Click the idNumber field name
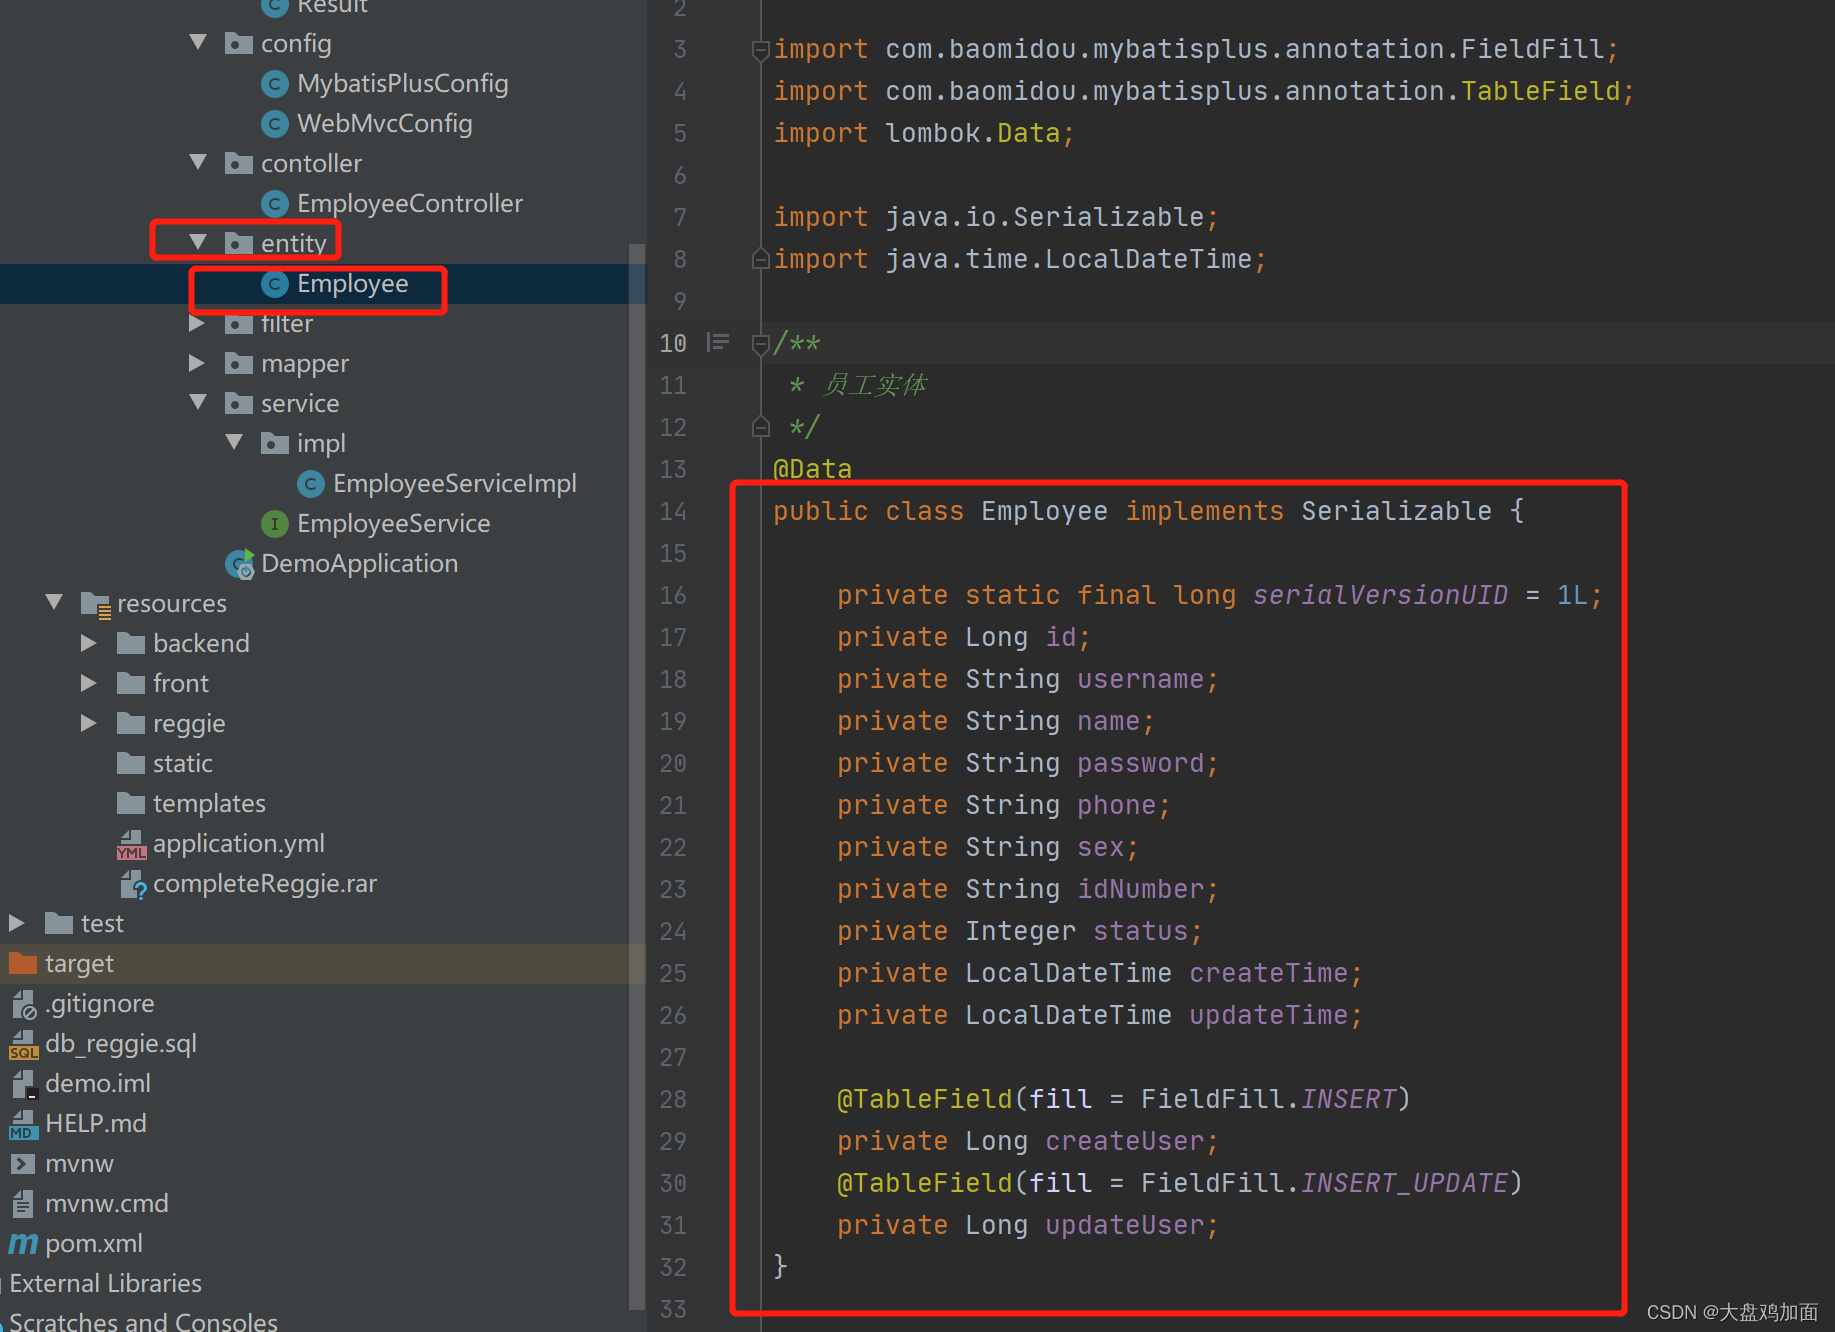 pyautogui.click(x=1140, y=889)
